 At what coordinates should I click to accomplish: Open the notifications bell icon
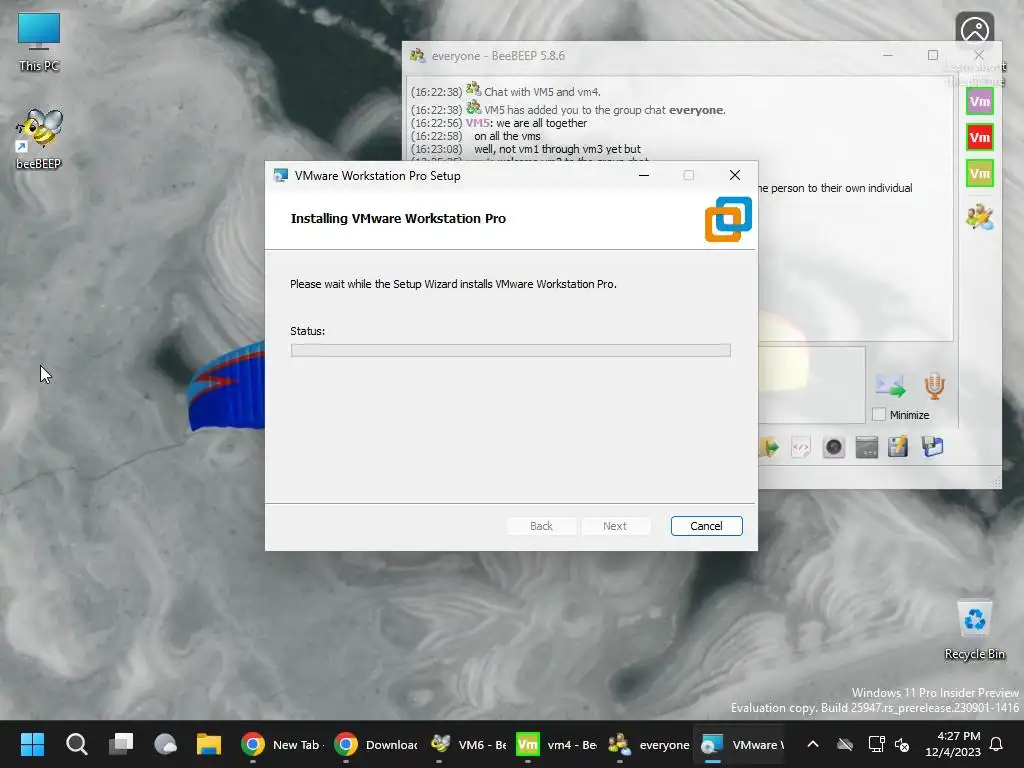(997, 744)
